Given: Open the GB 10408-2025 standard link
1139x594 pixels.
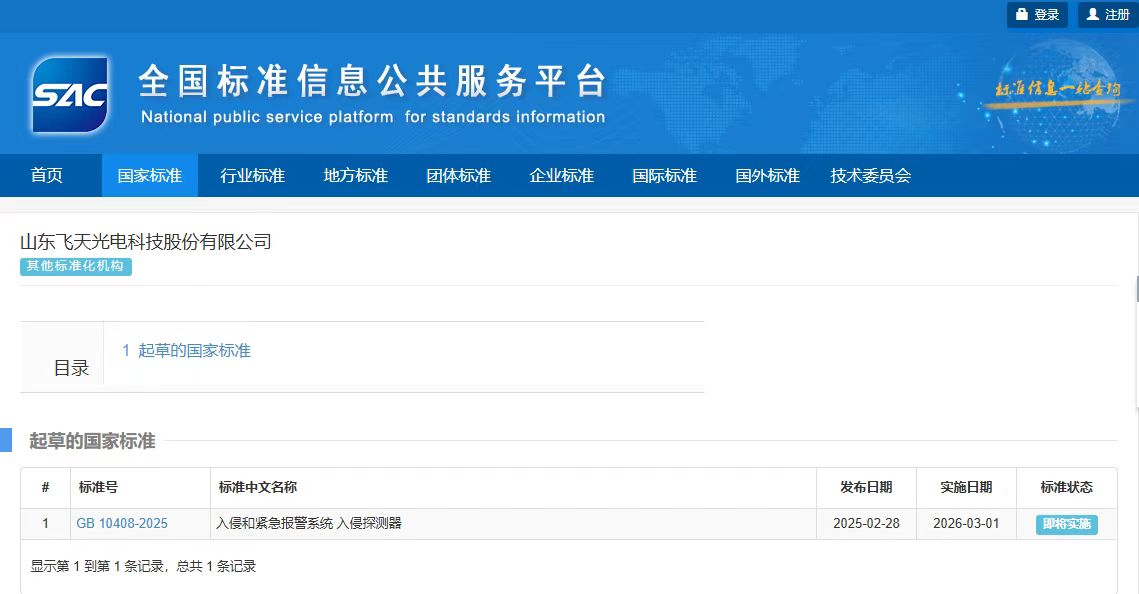Looking at the screenshot, I should (x=122, y=524).
